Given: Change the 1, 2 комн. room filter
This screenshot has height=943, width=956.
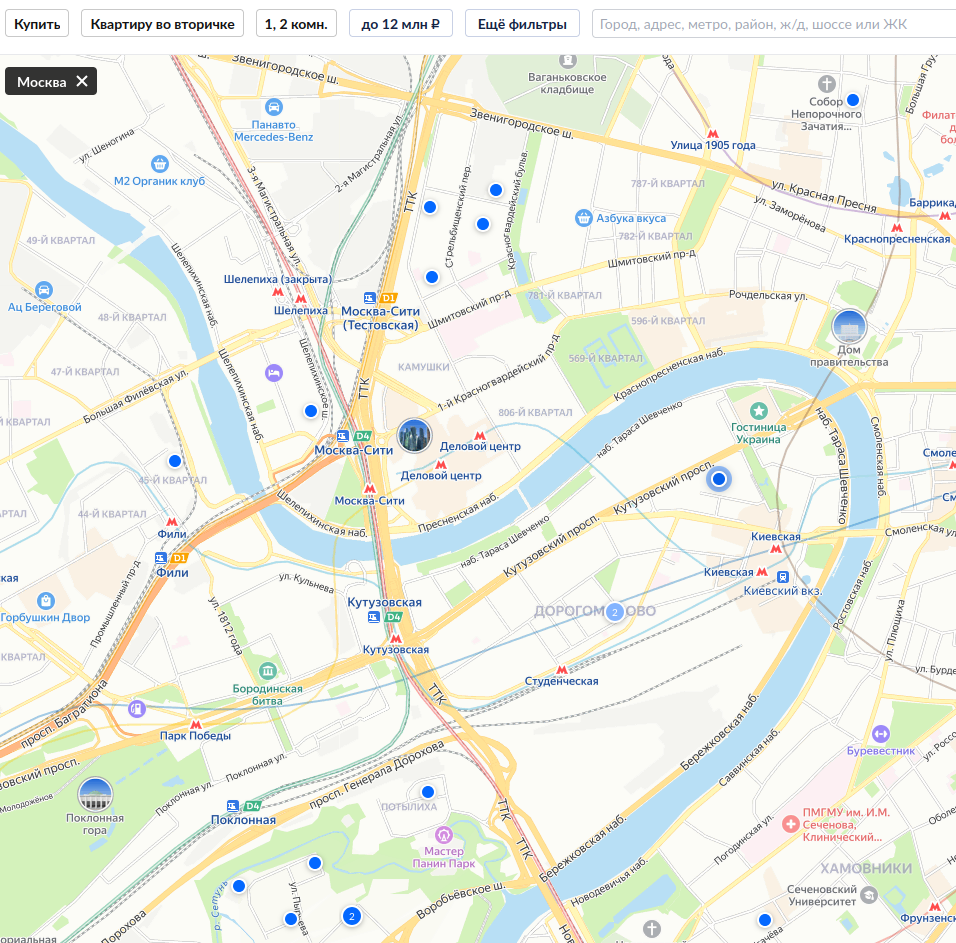Looking at the screenshot, I should [x=296, y=24].
